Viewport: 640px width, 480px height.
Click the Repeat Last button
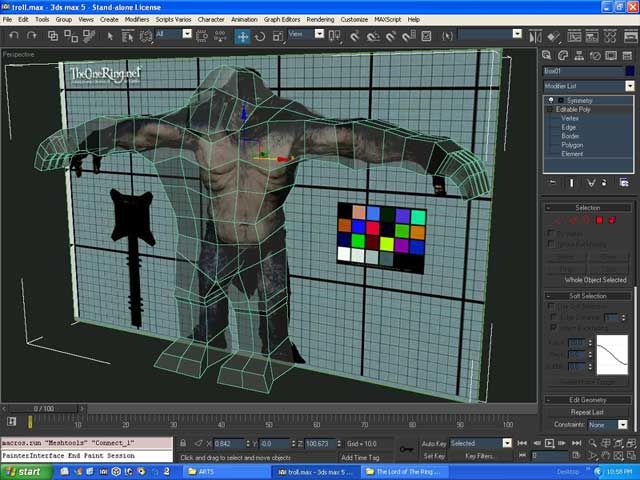587,412
